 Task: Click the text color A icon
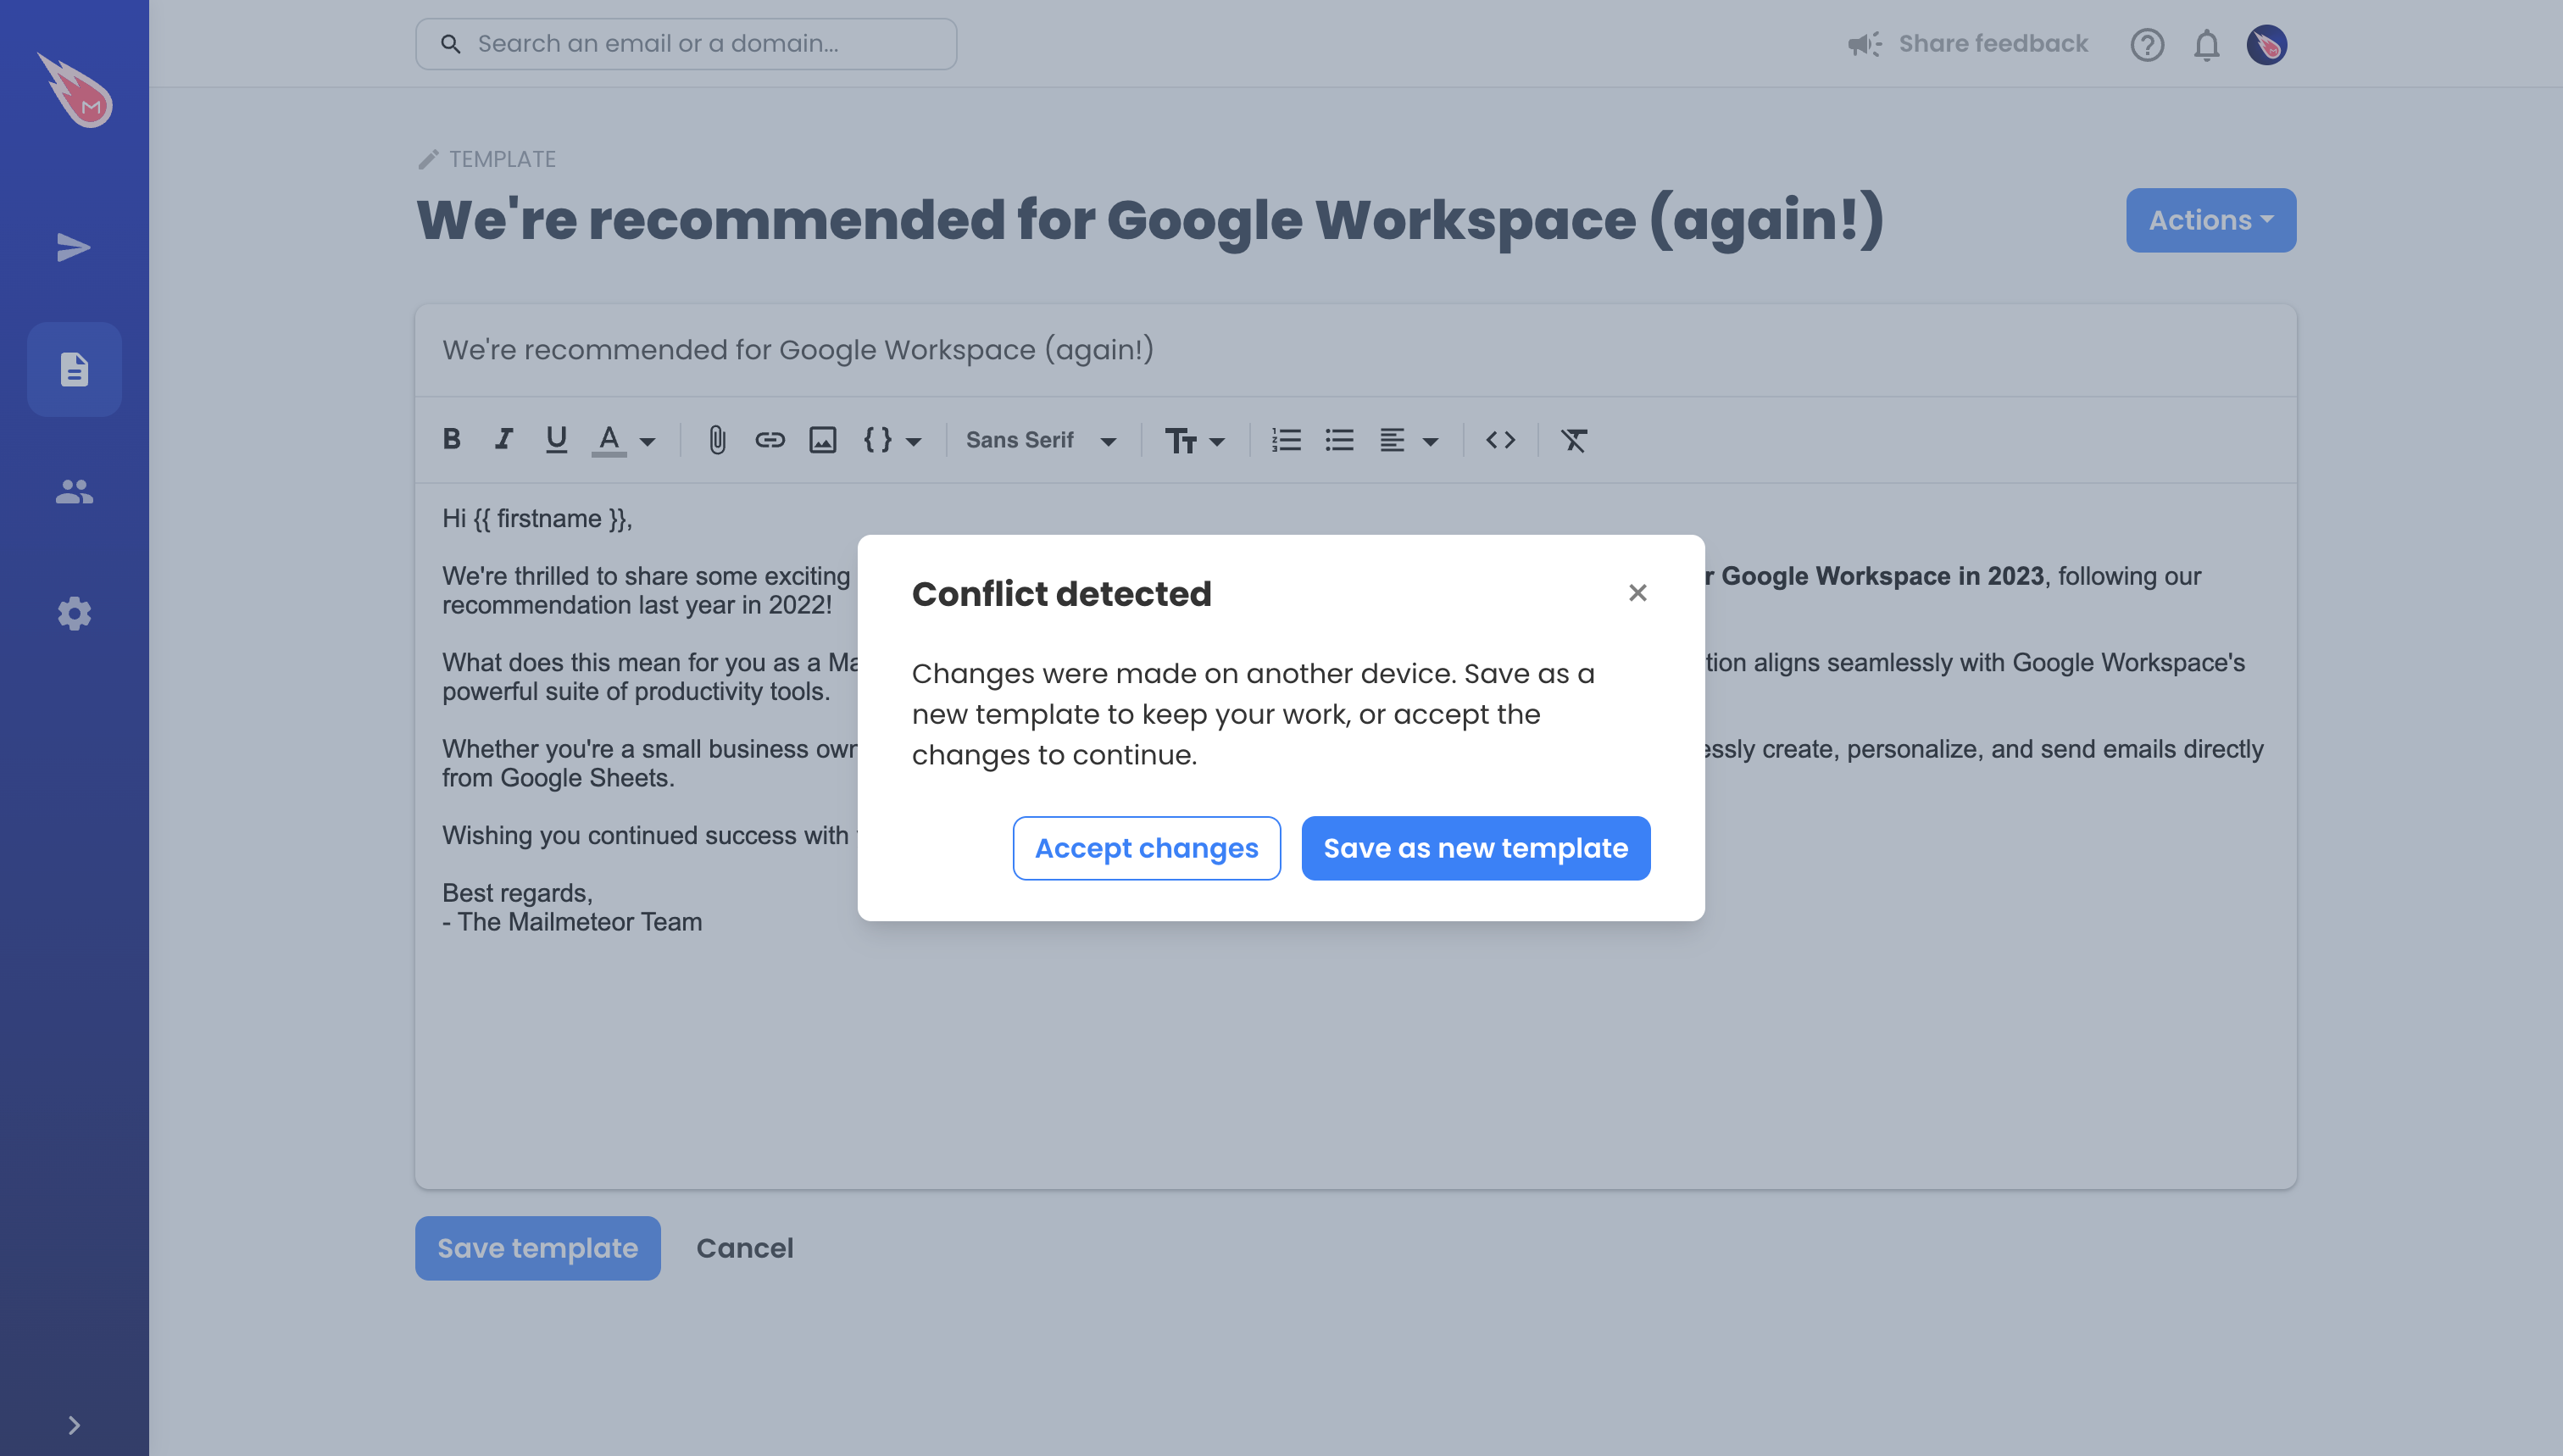609,440
